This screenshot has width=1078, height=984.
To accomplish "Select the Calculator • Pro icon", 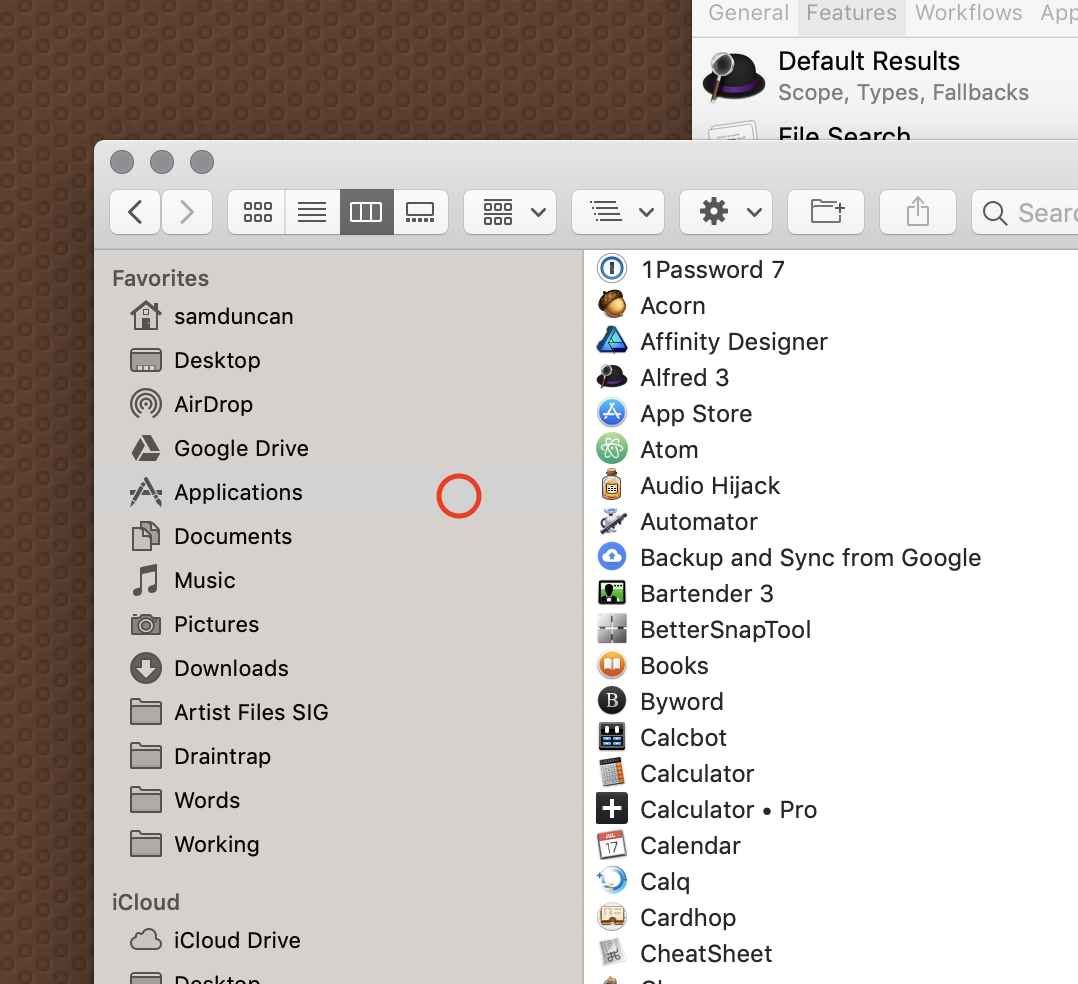I will coord(612,809).
